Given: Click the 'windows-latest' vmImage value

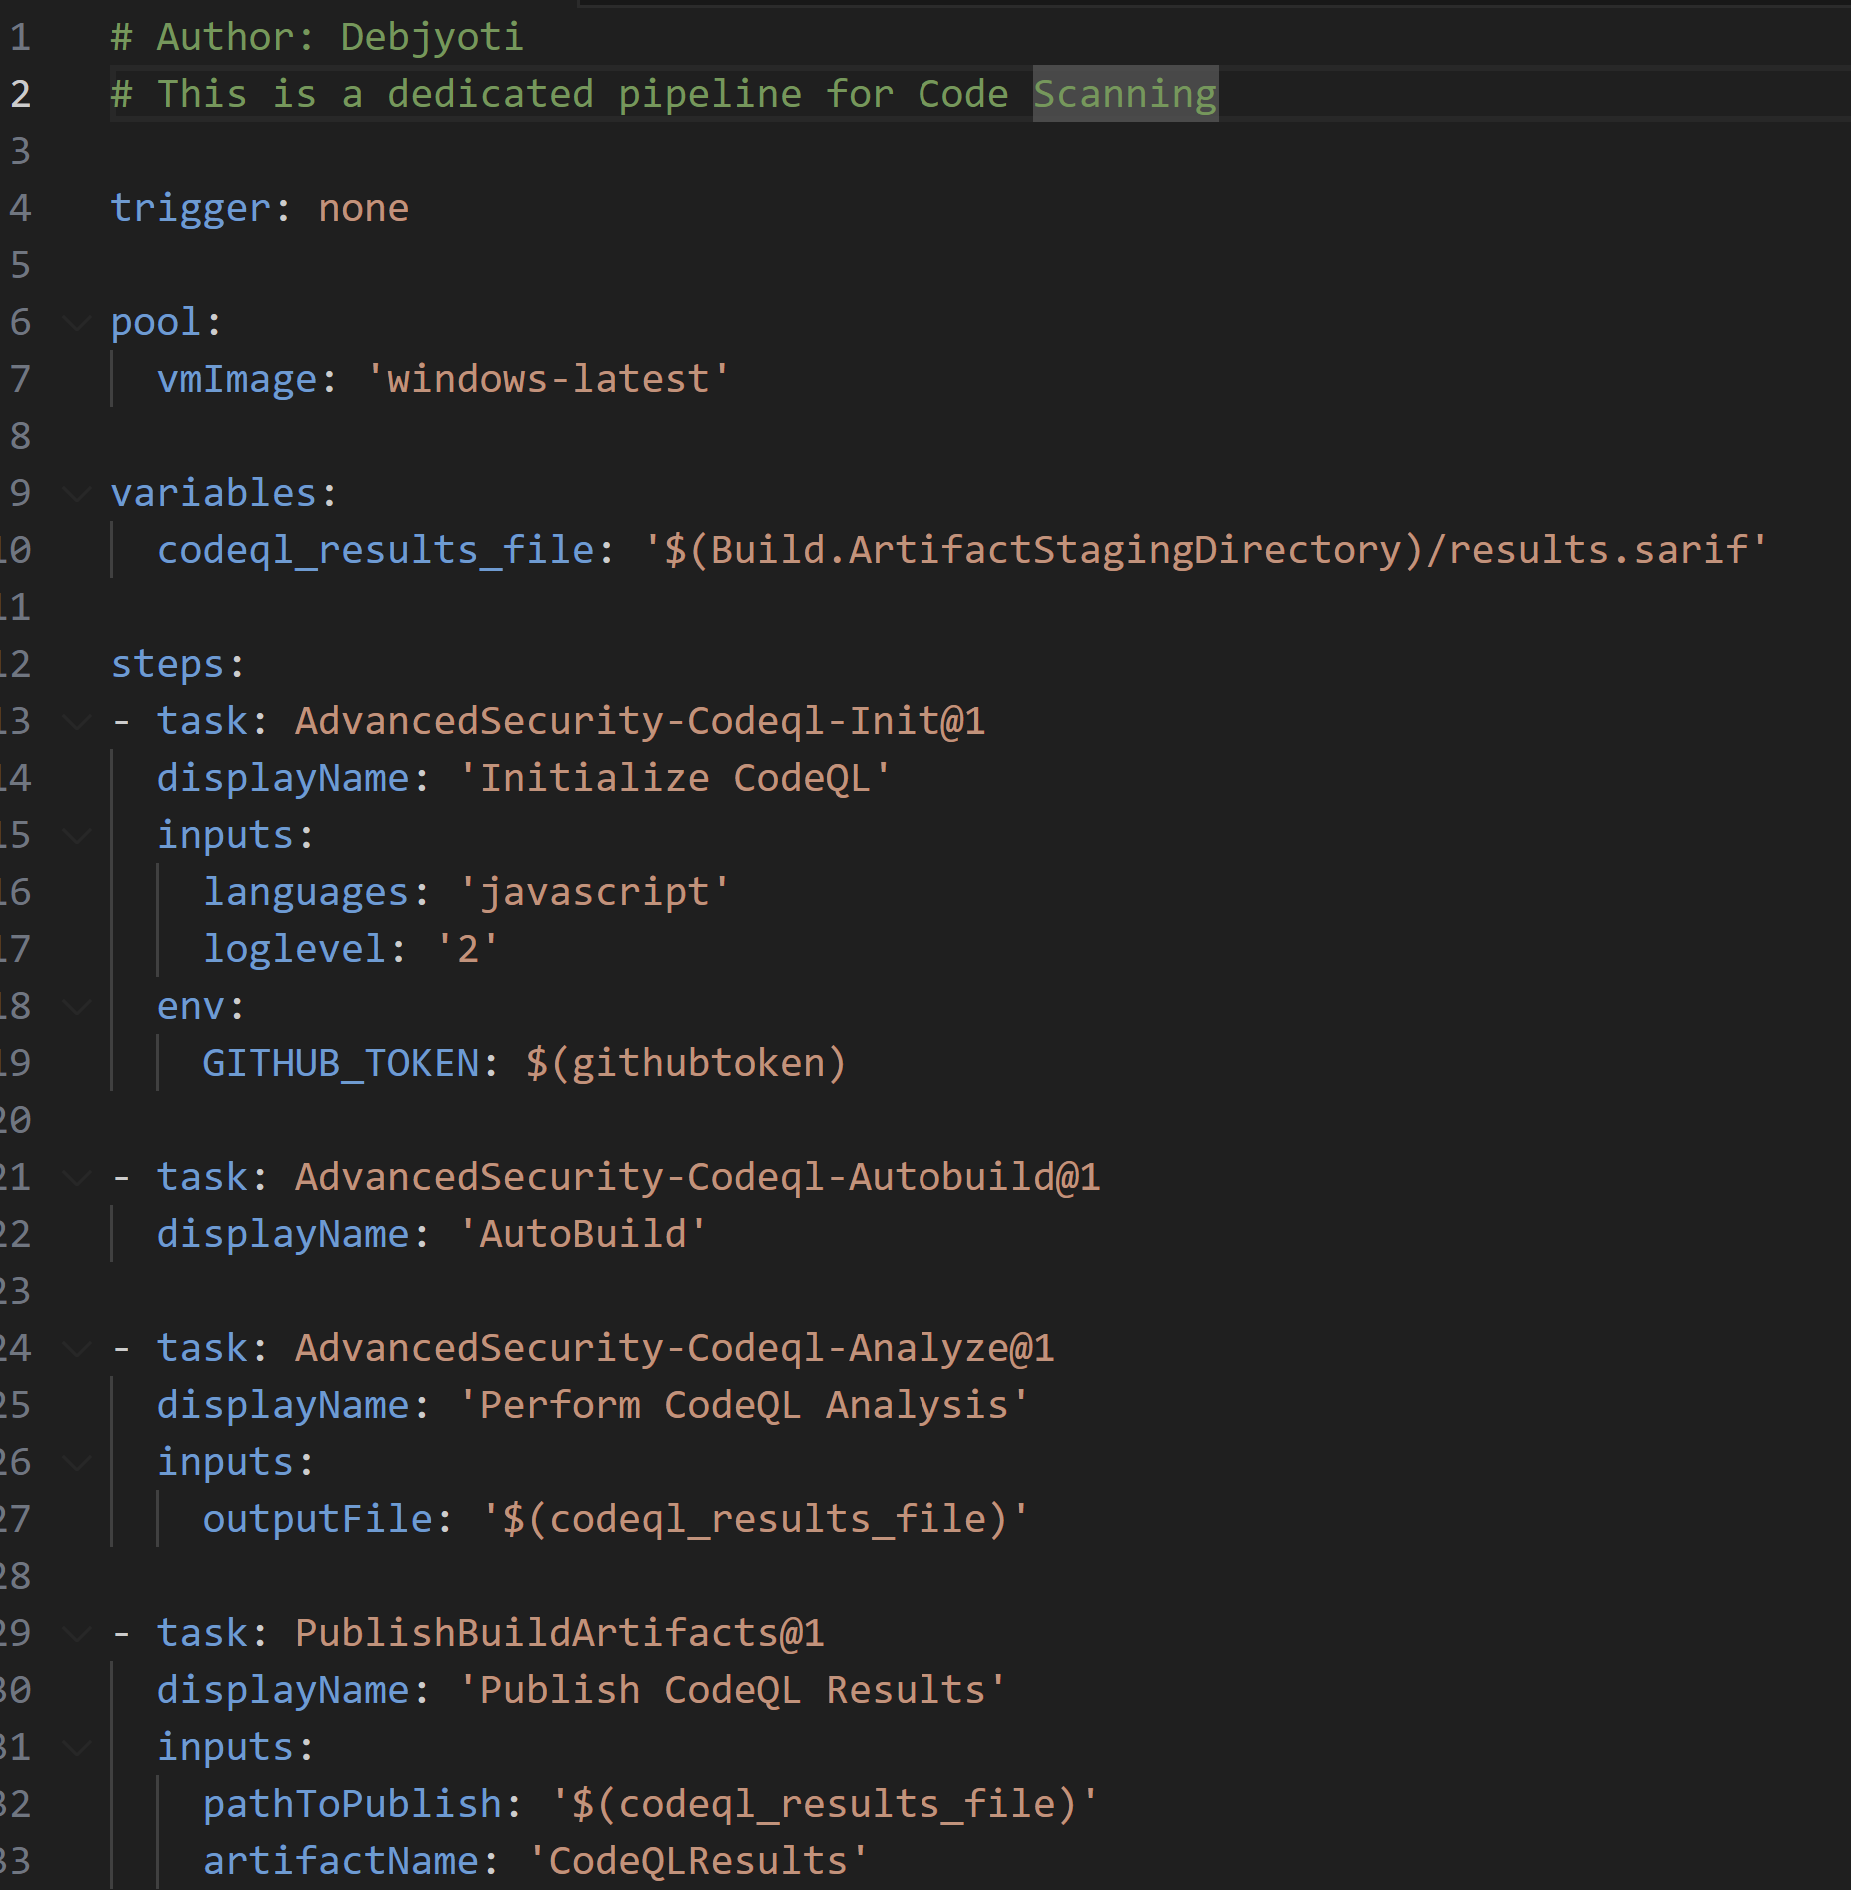Looking at the screenshot, I should pyautogui.click(x=548, y=380).
